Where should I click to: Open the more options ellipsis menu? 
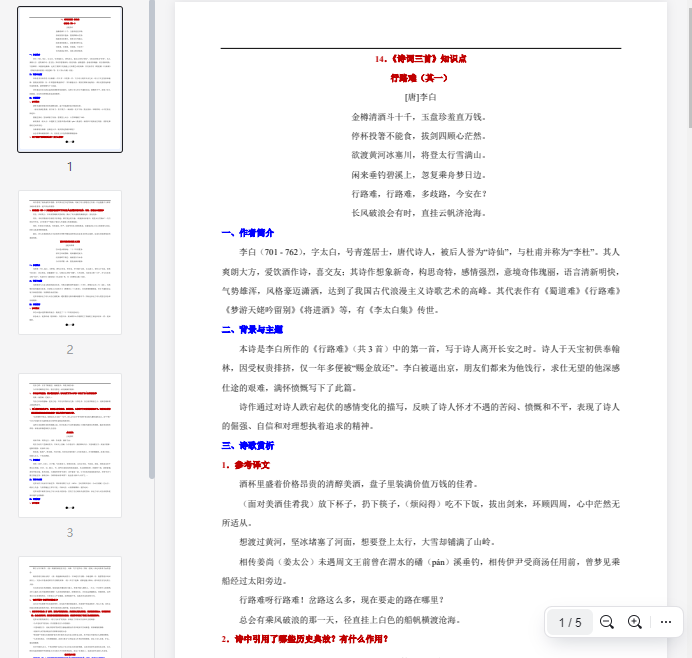point(666,622)
